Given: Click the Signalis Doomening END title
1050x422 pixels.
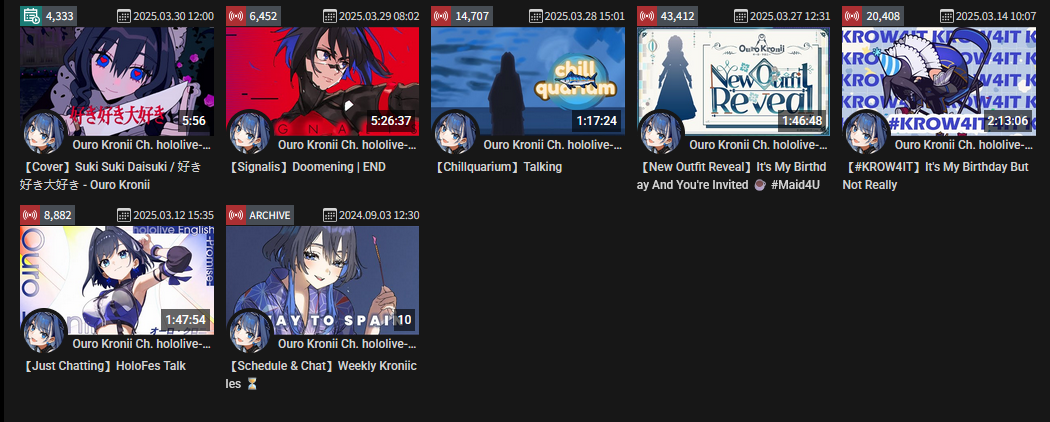Looking at the screenshot, I should point(305,167).
